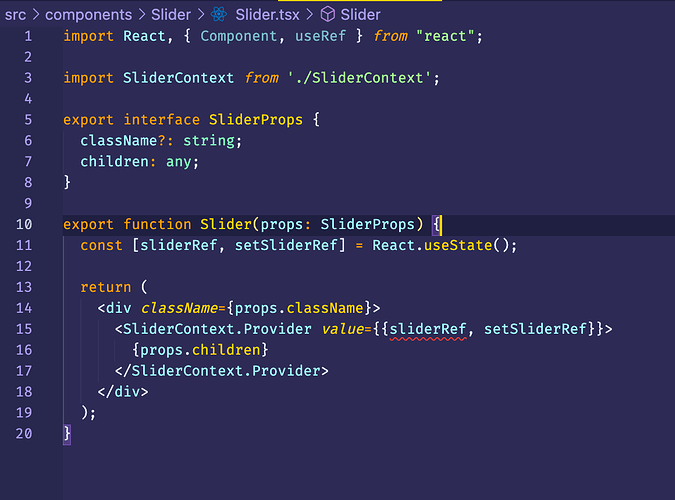Click the cube symbol icon in breadcrumbs
675x500 pixels.
click(x=326, y=15)
